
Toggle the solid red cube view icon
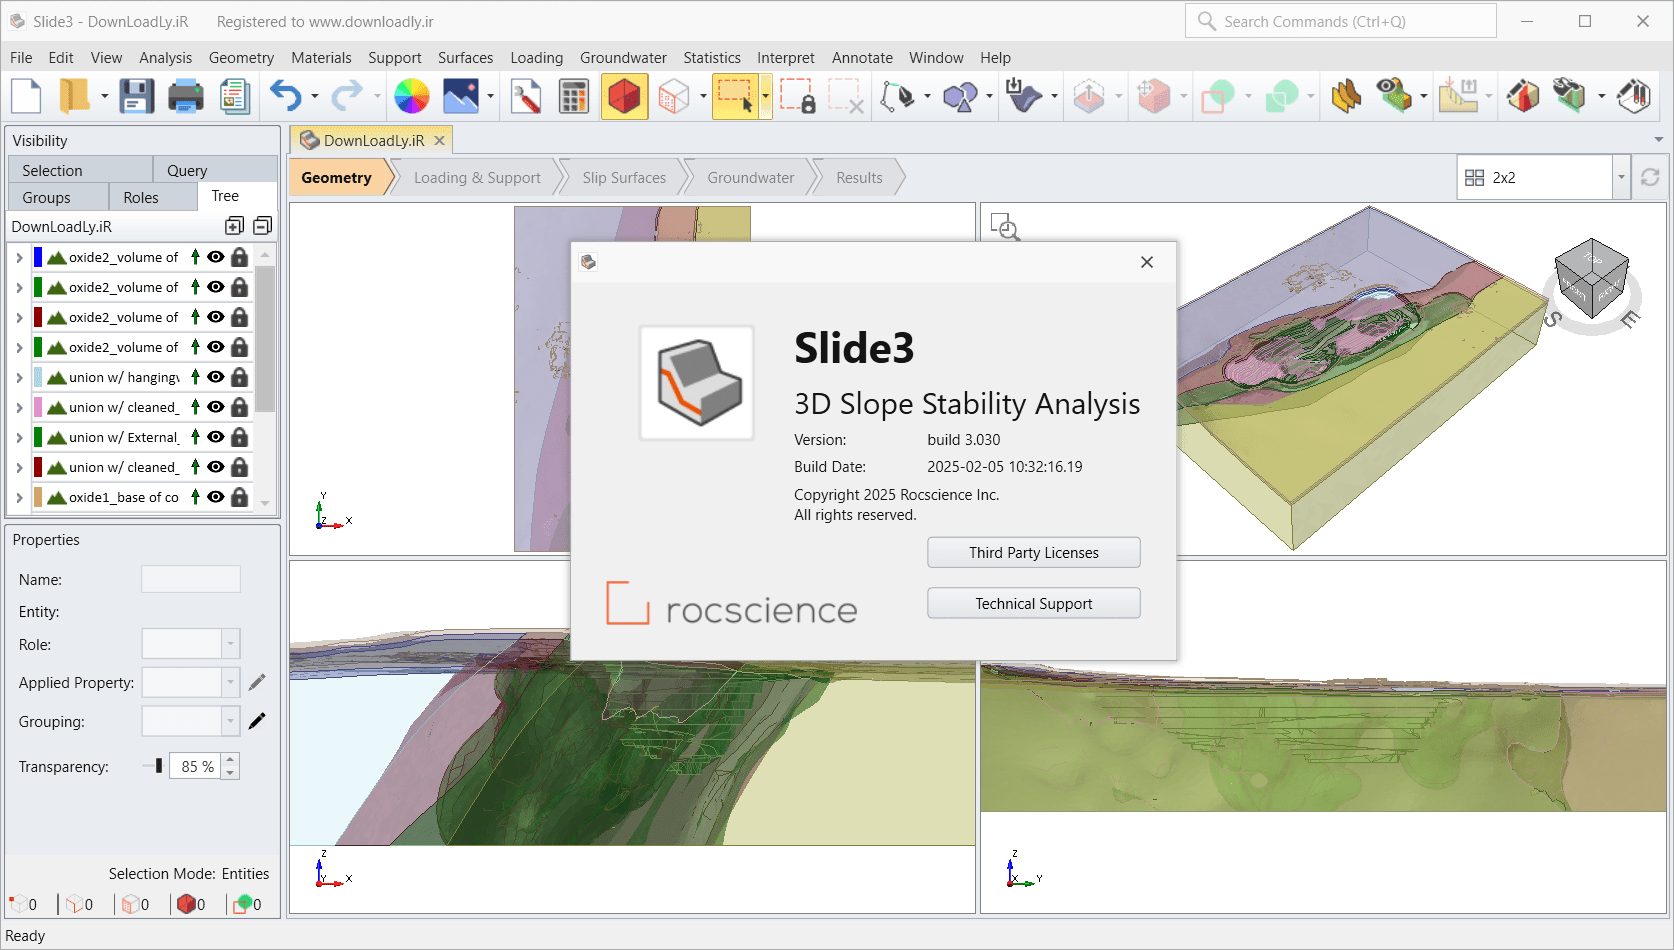point(625,97)
